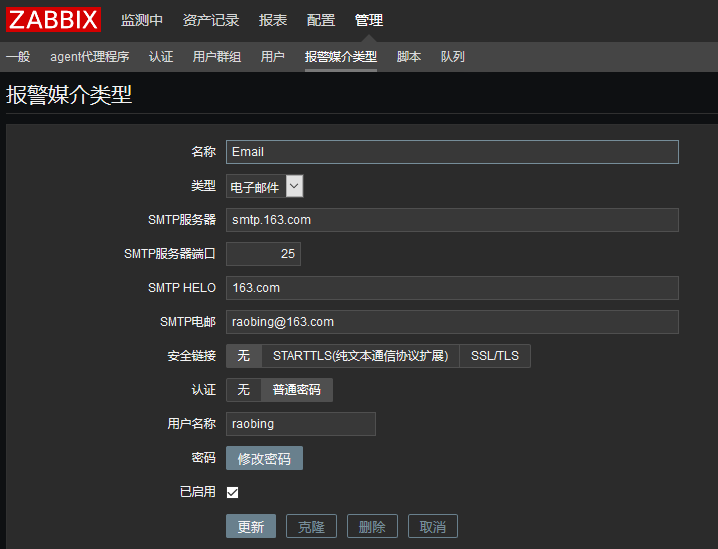
Task: Open the 配置 menu
Action: point(321,20)
